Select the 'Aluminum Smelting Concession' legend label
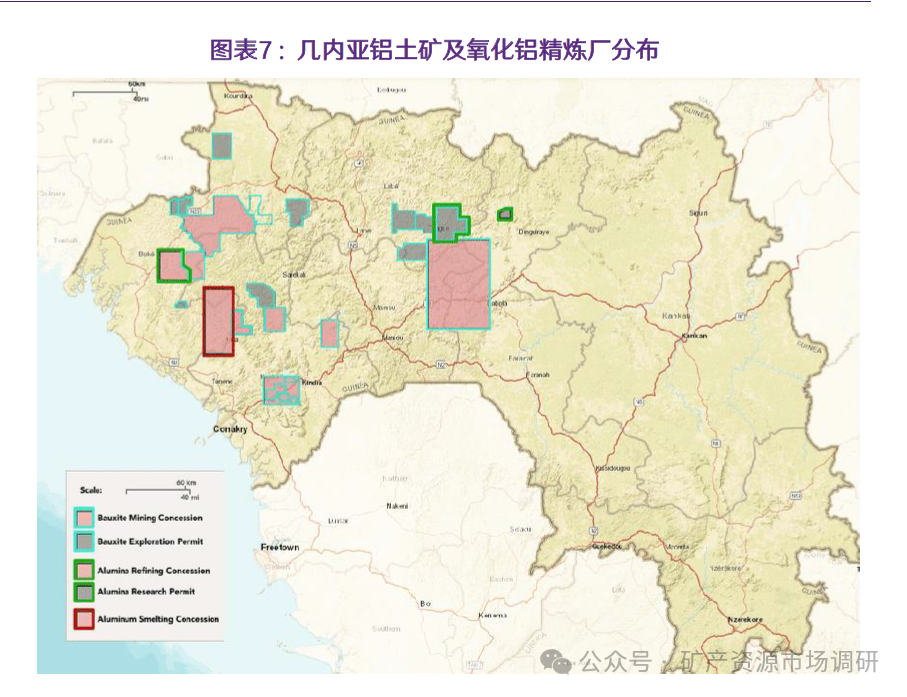907x697 pixels. [158, 619]
